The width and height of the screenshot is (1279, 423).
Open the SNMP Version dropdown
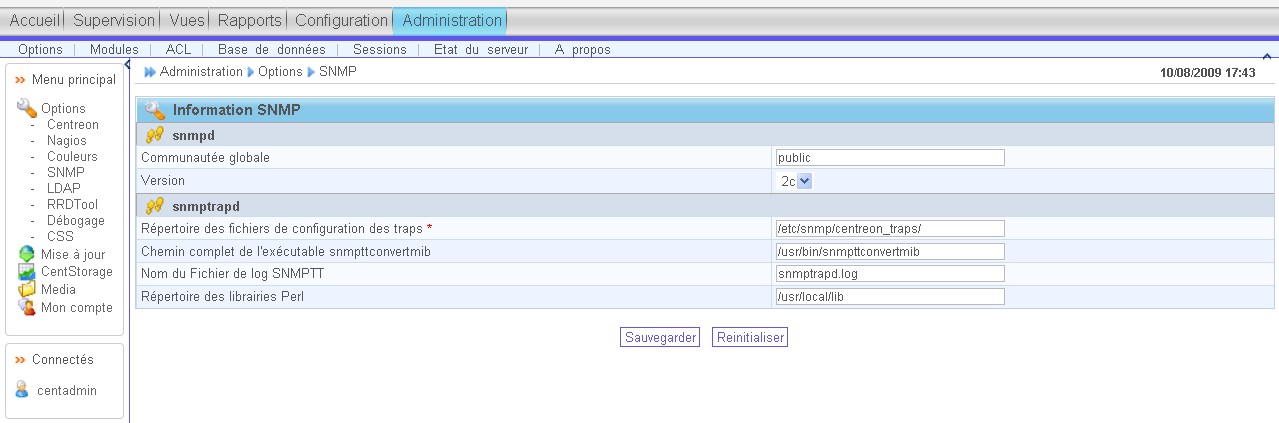click(x=804, y=181)
